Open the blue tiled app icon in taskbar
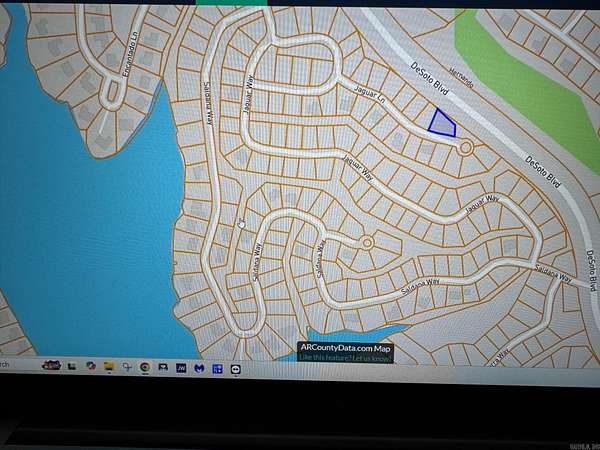 217,368
